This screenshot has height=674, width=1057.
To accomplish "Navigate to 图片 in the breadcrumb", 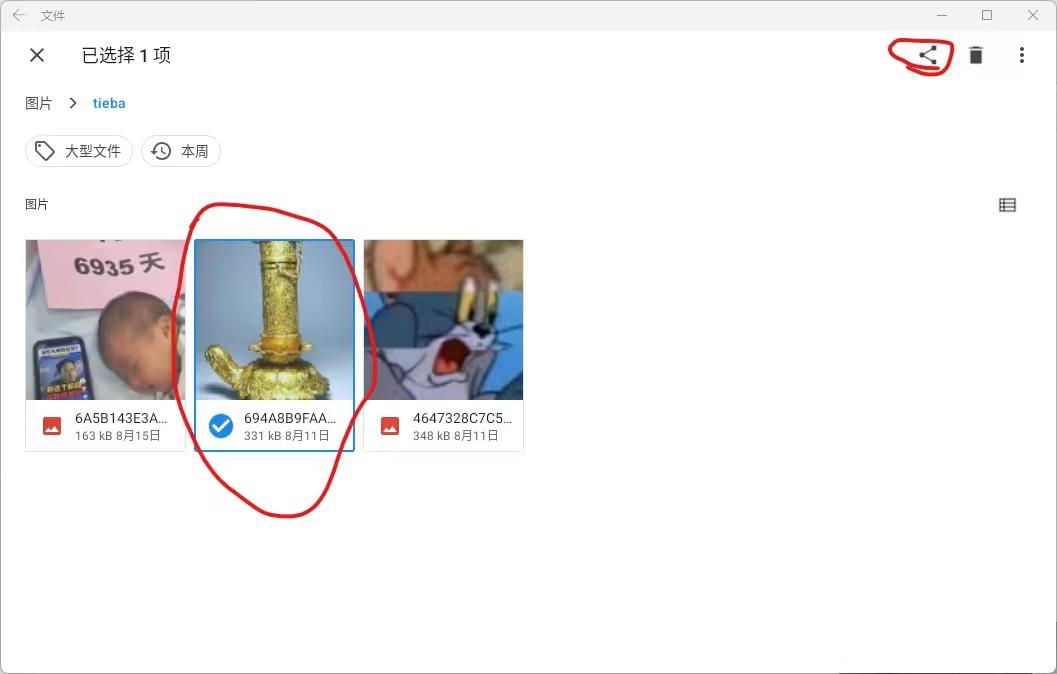I will coord(38,103).
